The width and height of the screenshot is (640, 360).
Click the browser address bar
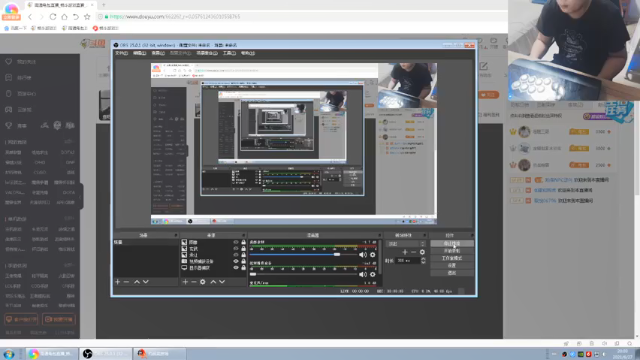302,17
